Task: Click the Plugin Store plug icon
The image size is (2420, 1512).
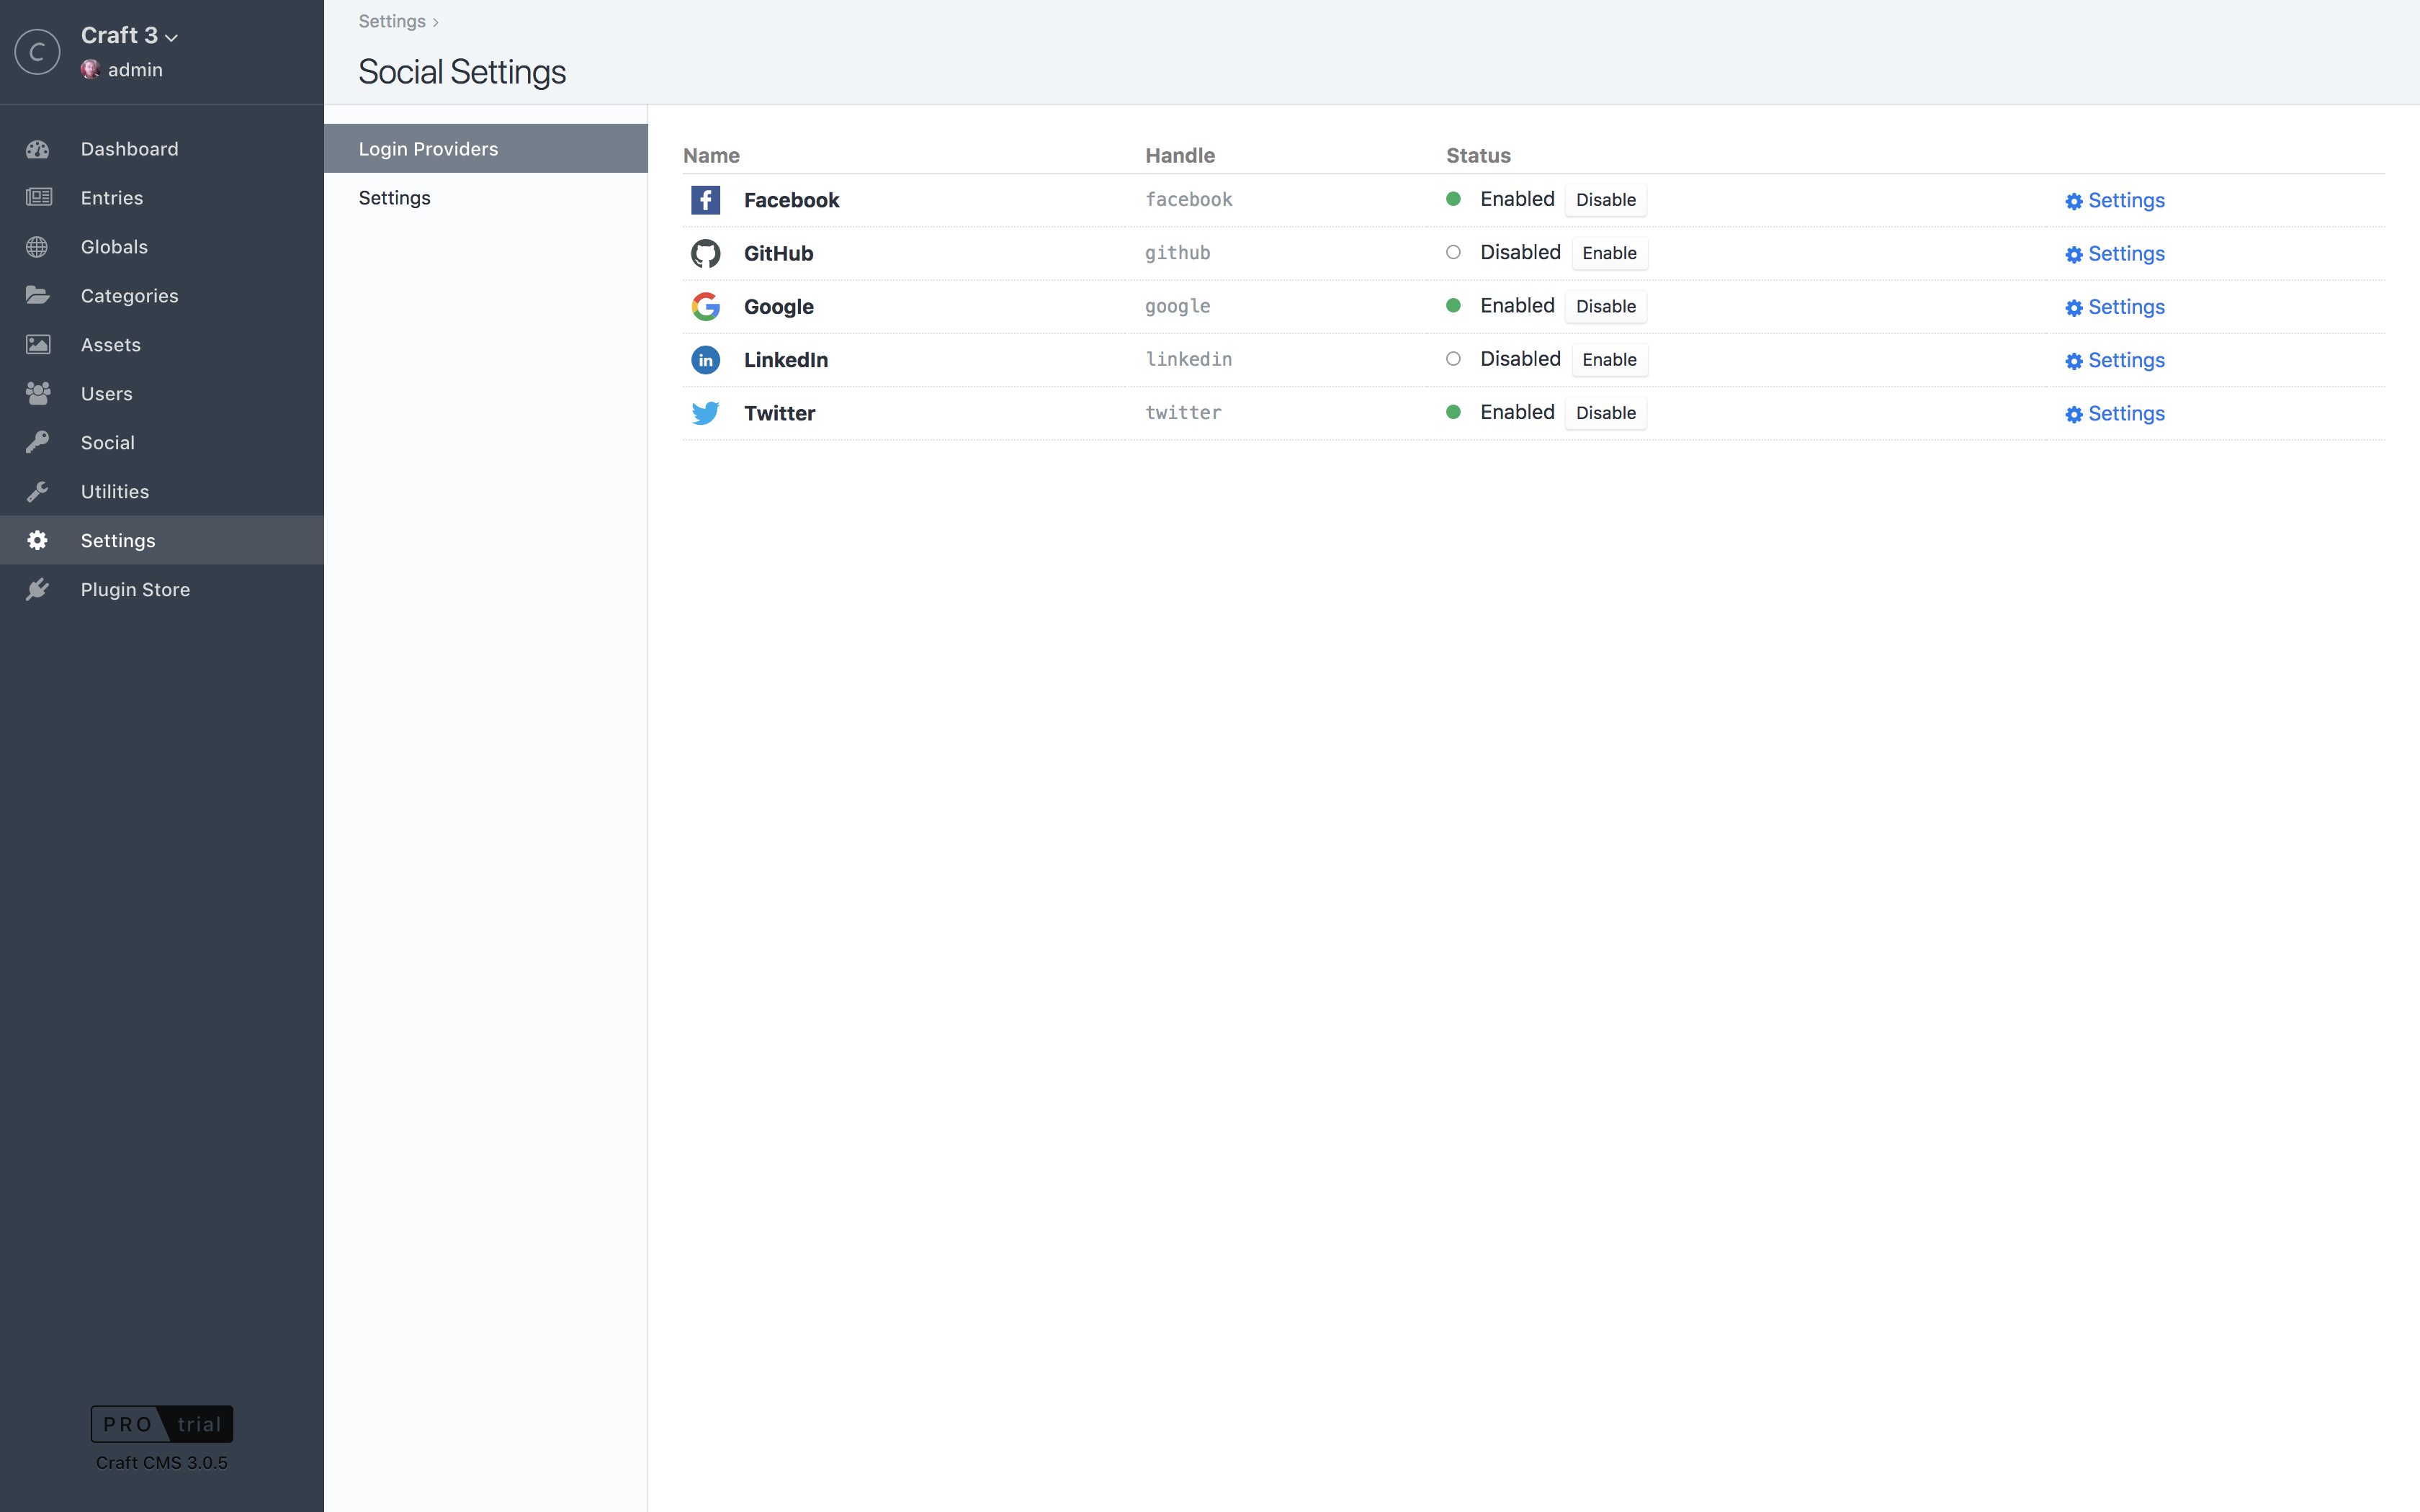Action: [x=38, y=589]
